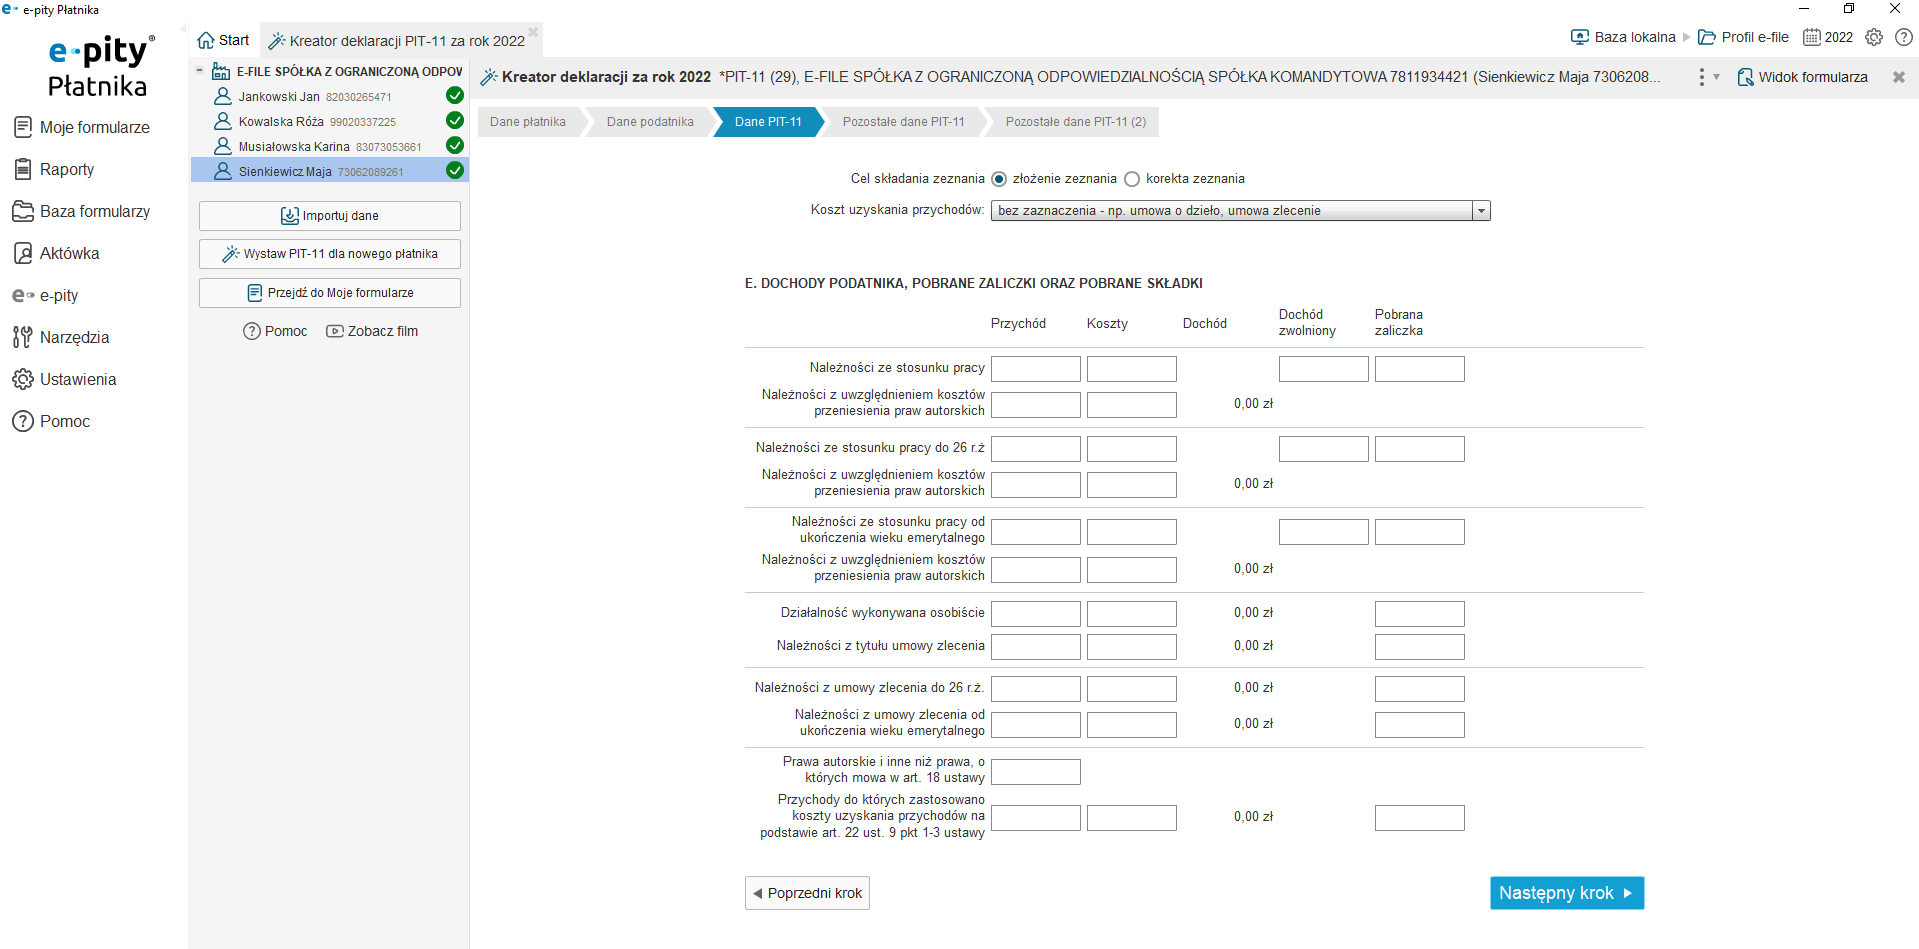Viewport: 1919px width, 949px height.
Task: Select złożenie zeznania radio button
Action: point(999,179)
